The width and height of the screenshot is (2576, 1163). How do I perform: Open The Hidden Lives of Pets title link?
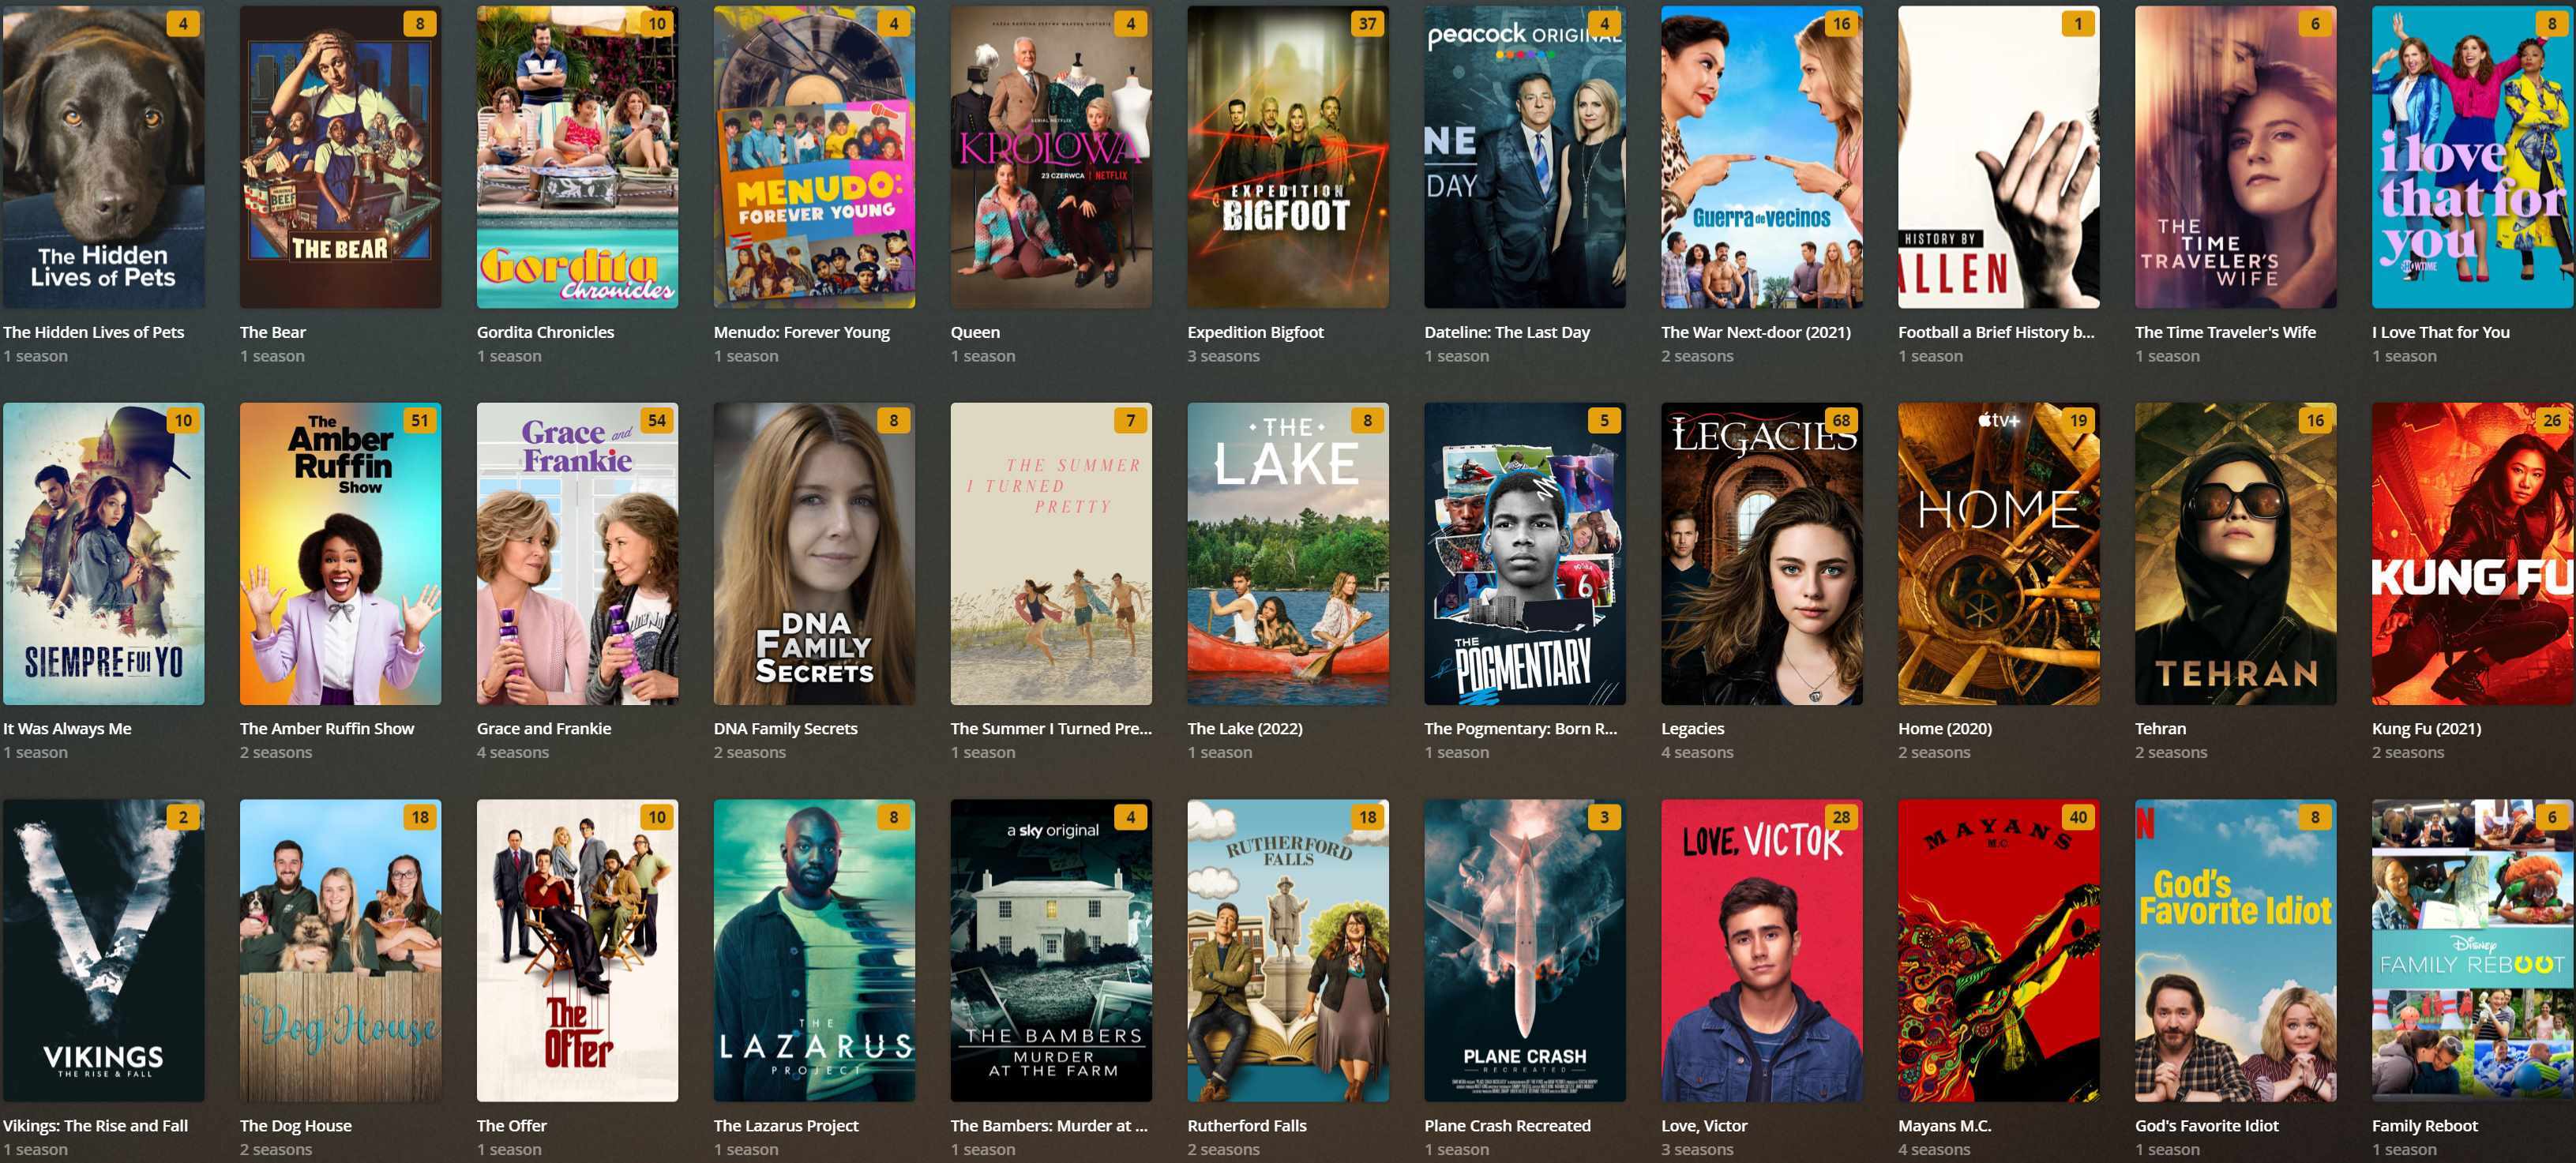[x=94, y=332]
